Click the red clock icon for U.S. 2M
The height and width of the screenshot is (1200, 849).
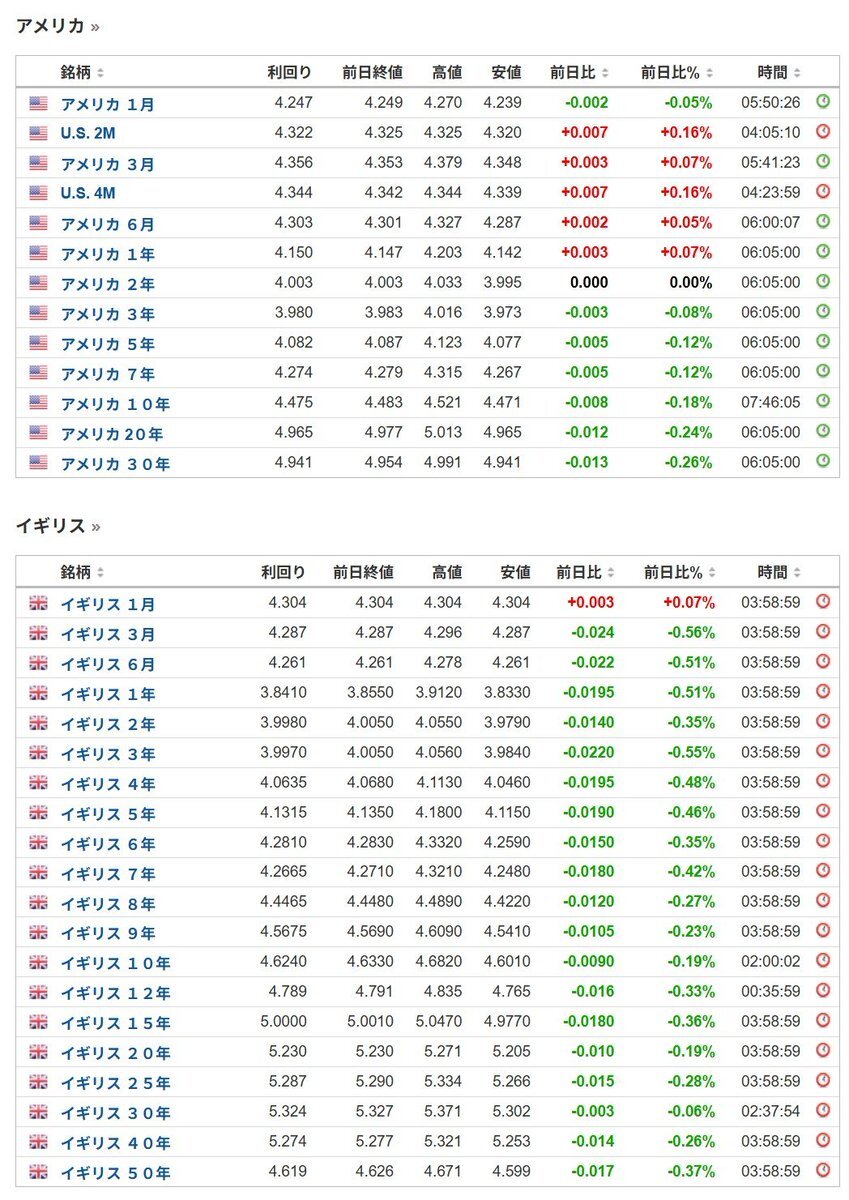(823, 132)
